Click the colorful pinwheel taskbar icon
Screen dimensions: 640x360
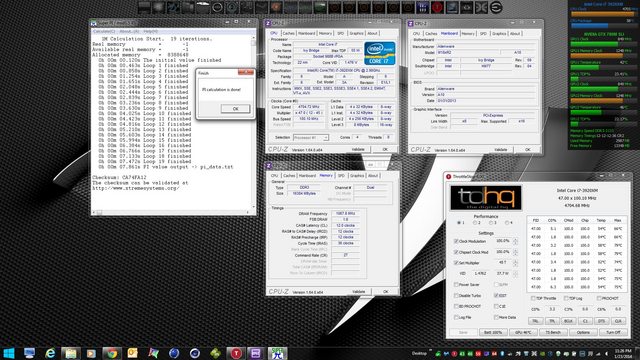click(x=153, y=353)
